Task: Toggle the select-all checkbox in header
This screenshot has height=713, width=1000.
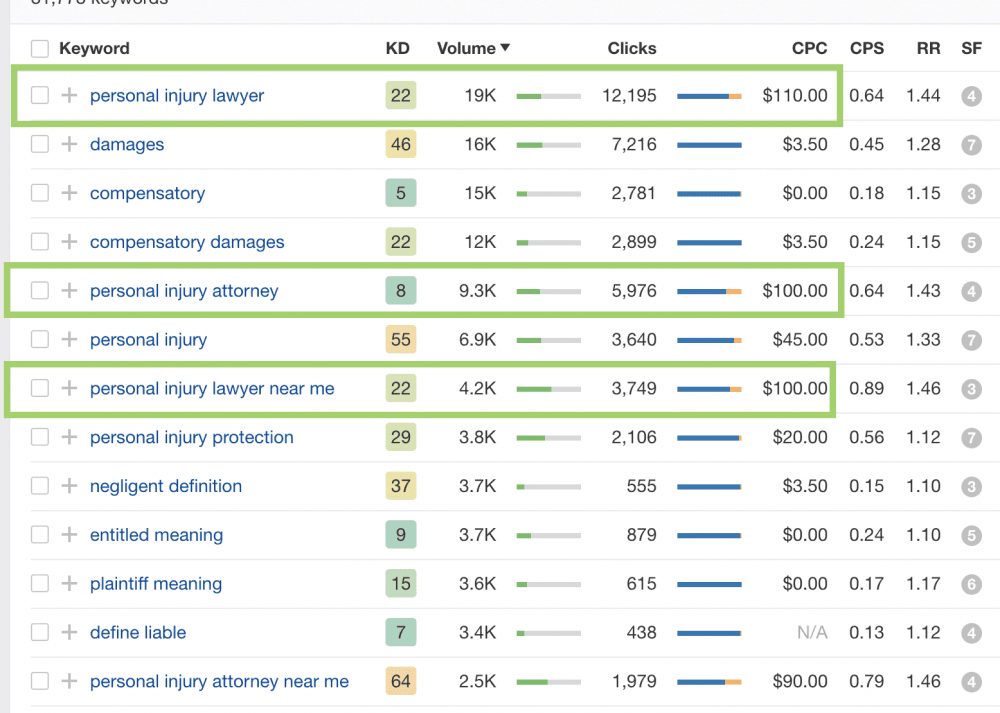Action: tap(40, 48)
